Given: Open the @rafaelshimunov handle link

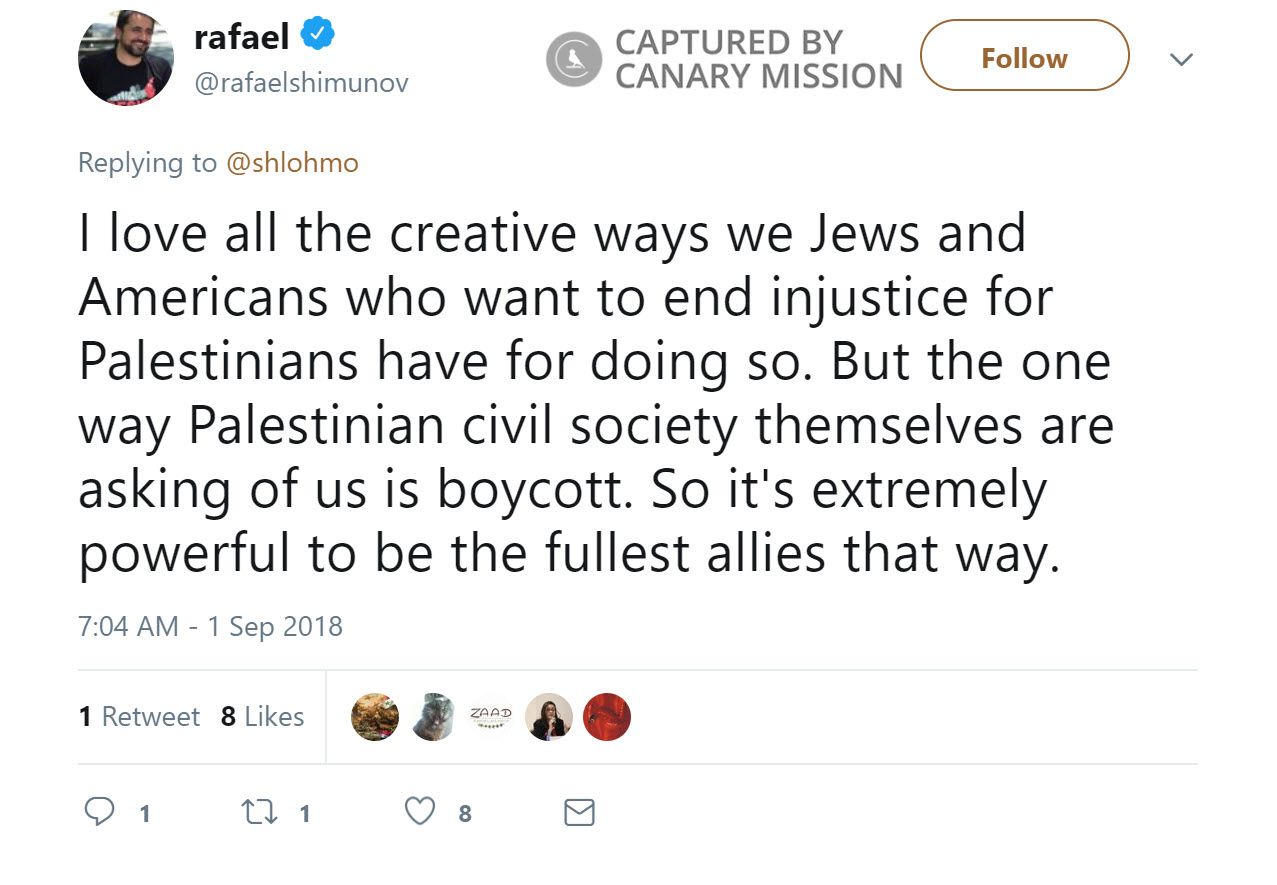Looking at the screenshot, I should [301, 82].
